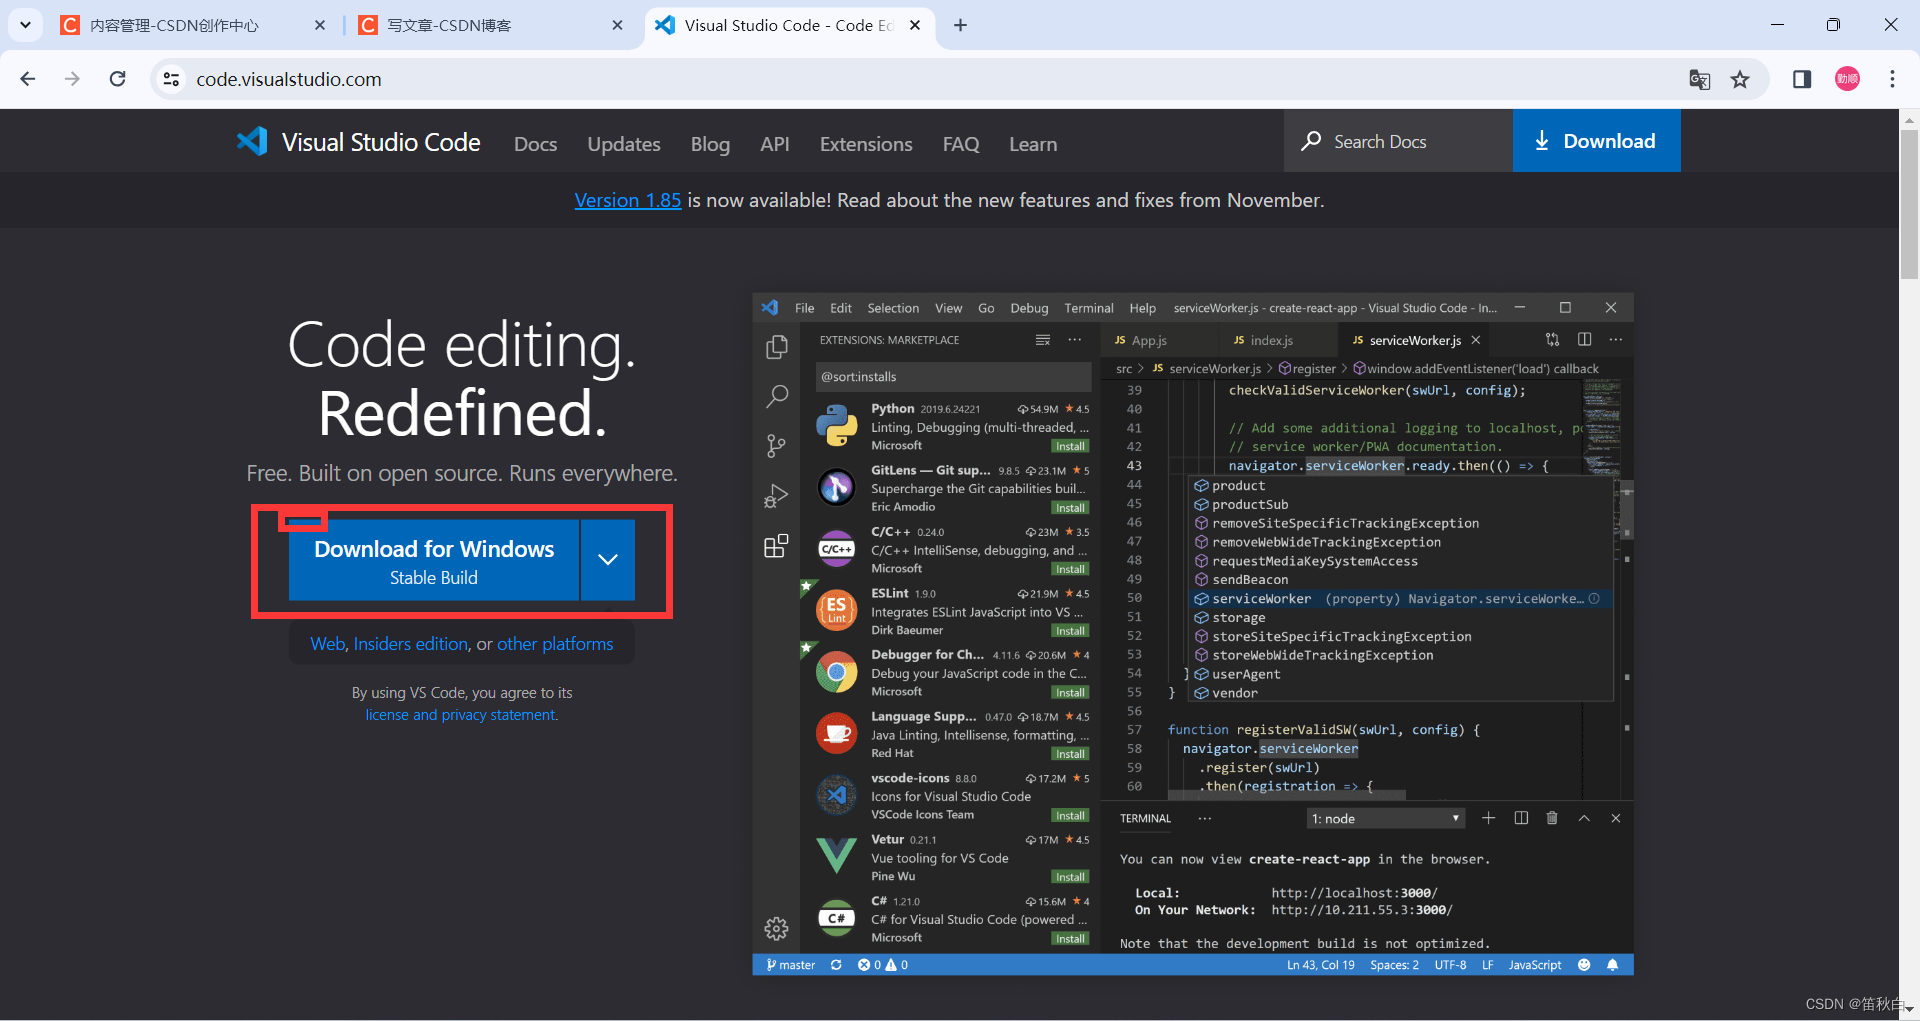The width and height of the screenshot is (1920, 1021).
Task: Click the master branch status item
Action: 790,965
